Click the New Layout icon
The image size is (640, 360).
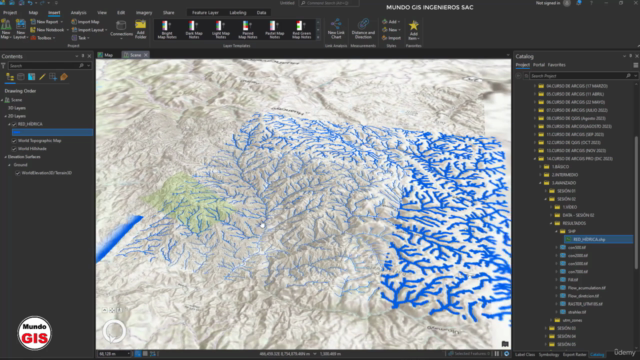coord(20,25)
